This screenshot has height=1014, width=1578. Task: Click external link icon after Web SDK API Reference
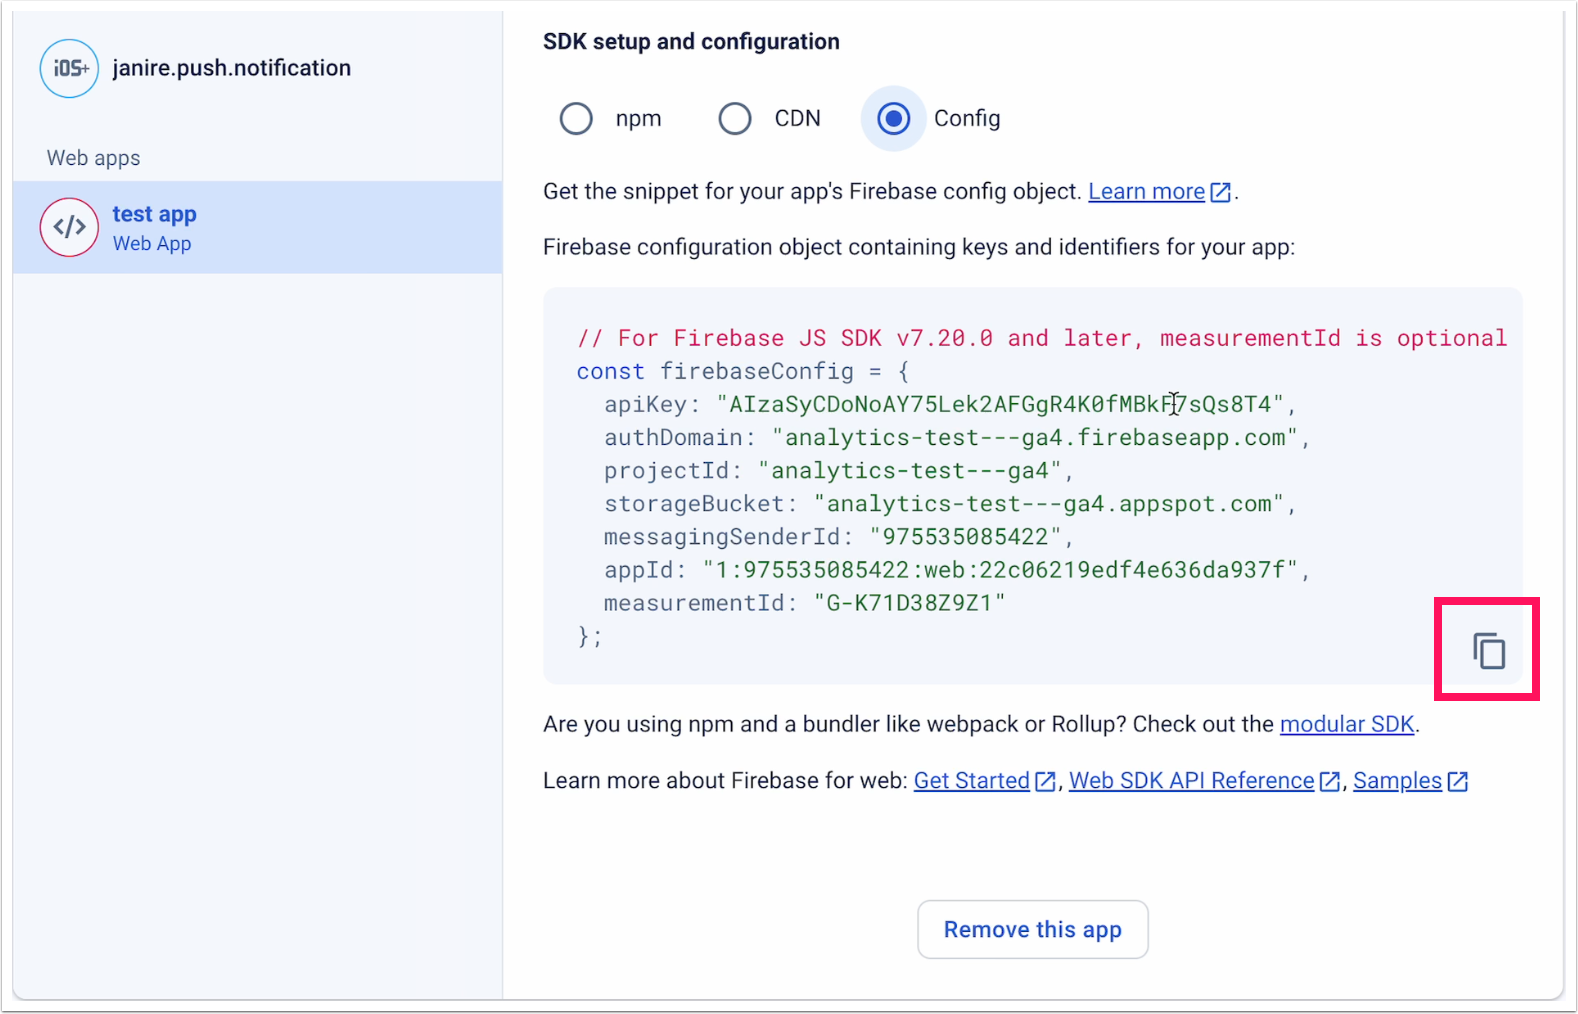click(x=1330, y=781)
